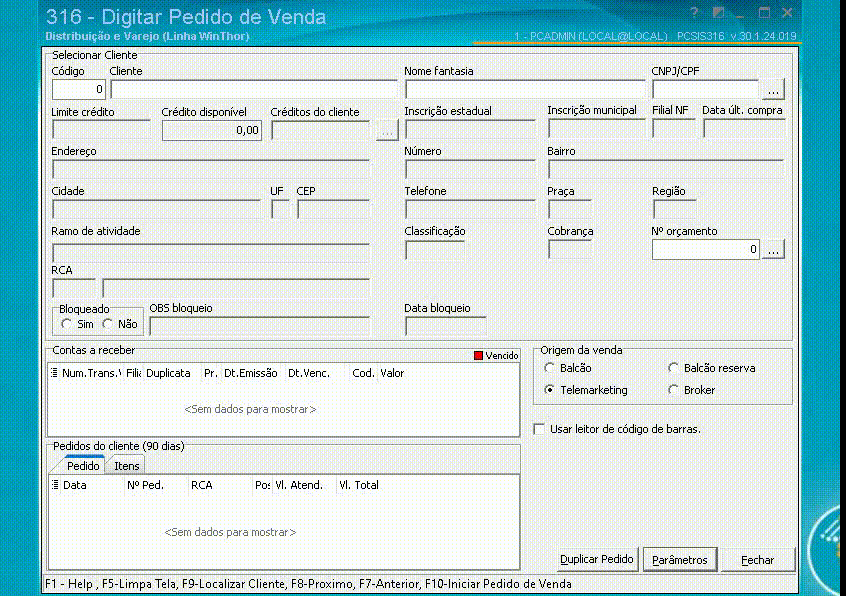This screenshot has width=846, height=596.
Task: Select Broker sale origin
Action: [673, 389]
